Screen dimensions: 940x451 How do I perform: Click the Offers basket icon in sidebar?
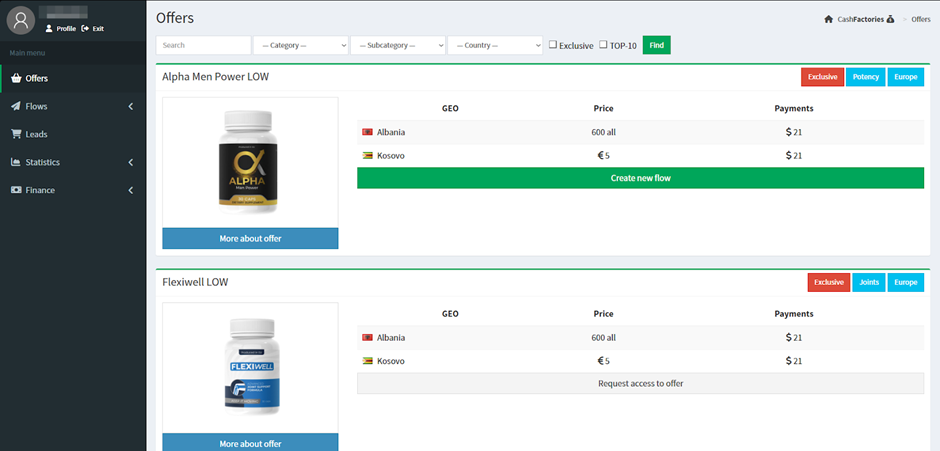tap(16, 78)
